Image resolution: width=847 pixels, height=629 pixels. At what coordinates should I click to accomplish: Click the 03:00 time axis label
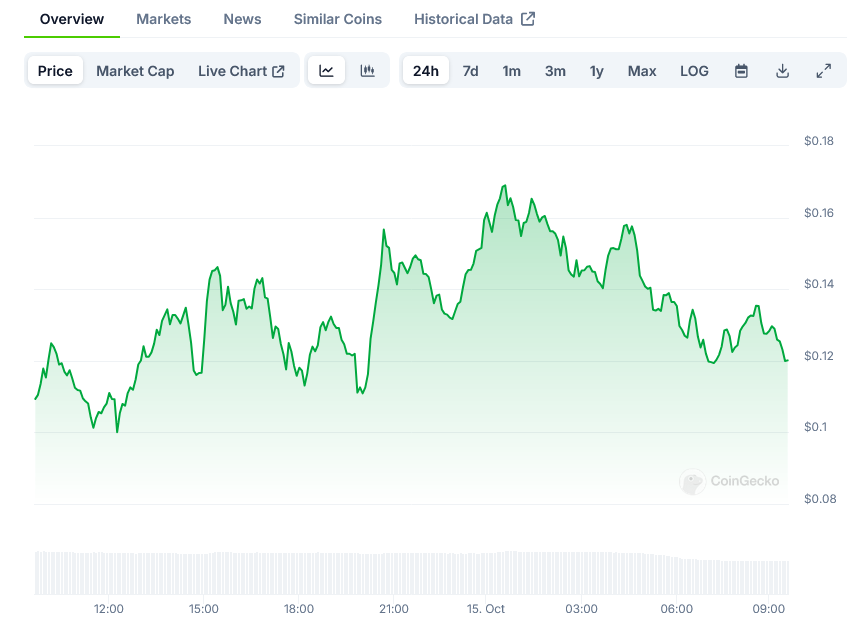click(x=581, y=609)
